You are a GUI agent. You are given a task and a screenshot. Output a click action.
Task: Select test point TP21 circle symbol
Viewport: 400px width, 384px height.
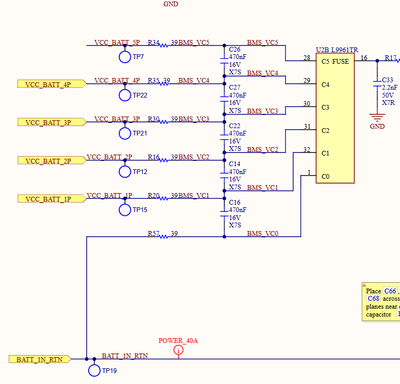[125, 133]
